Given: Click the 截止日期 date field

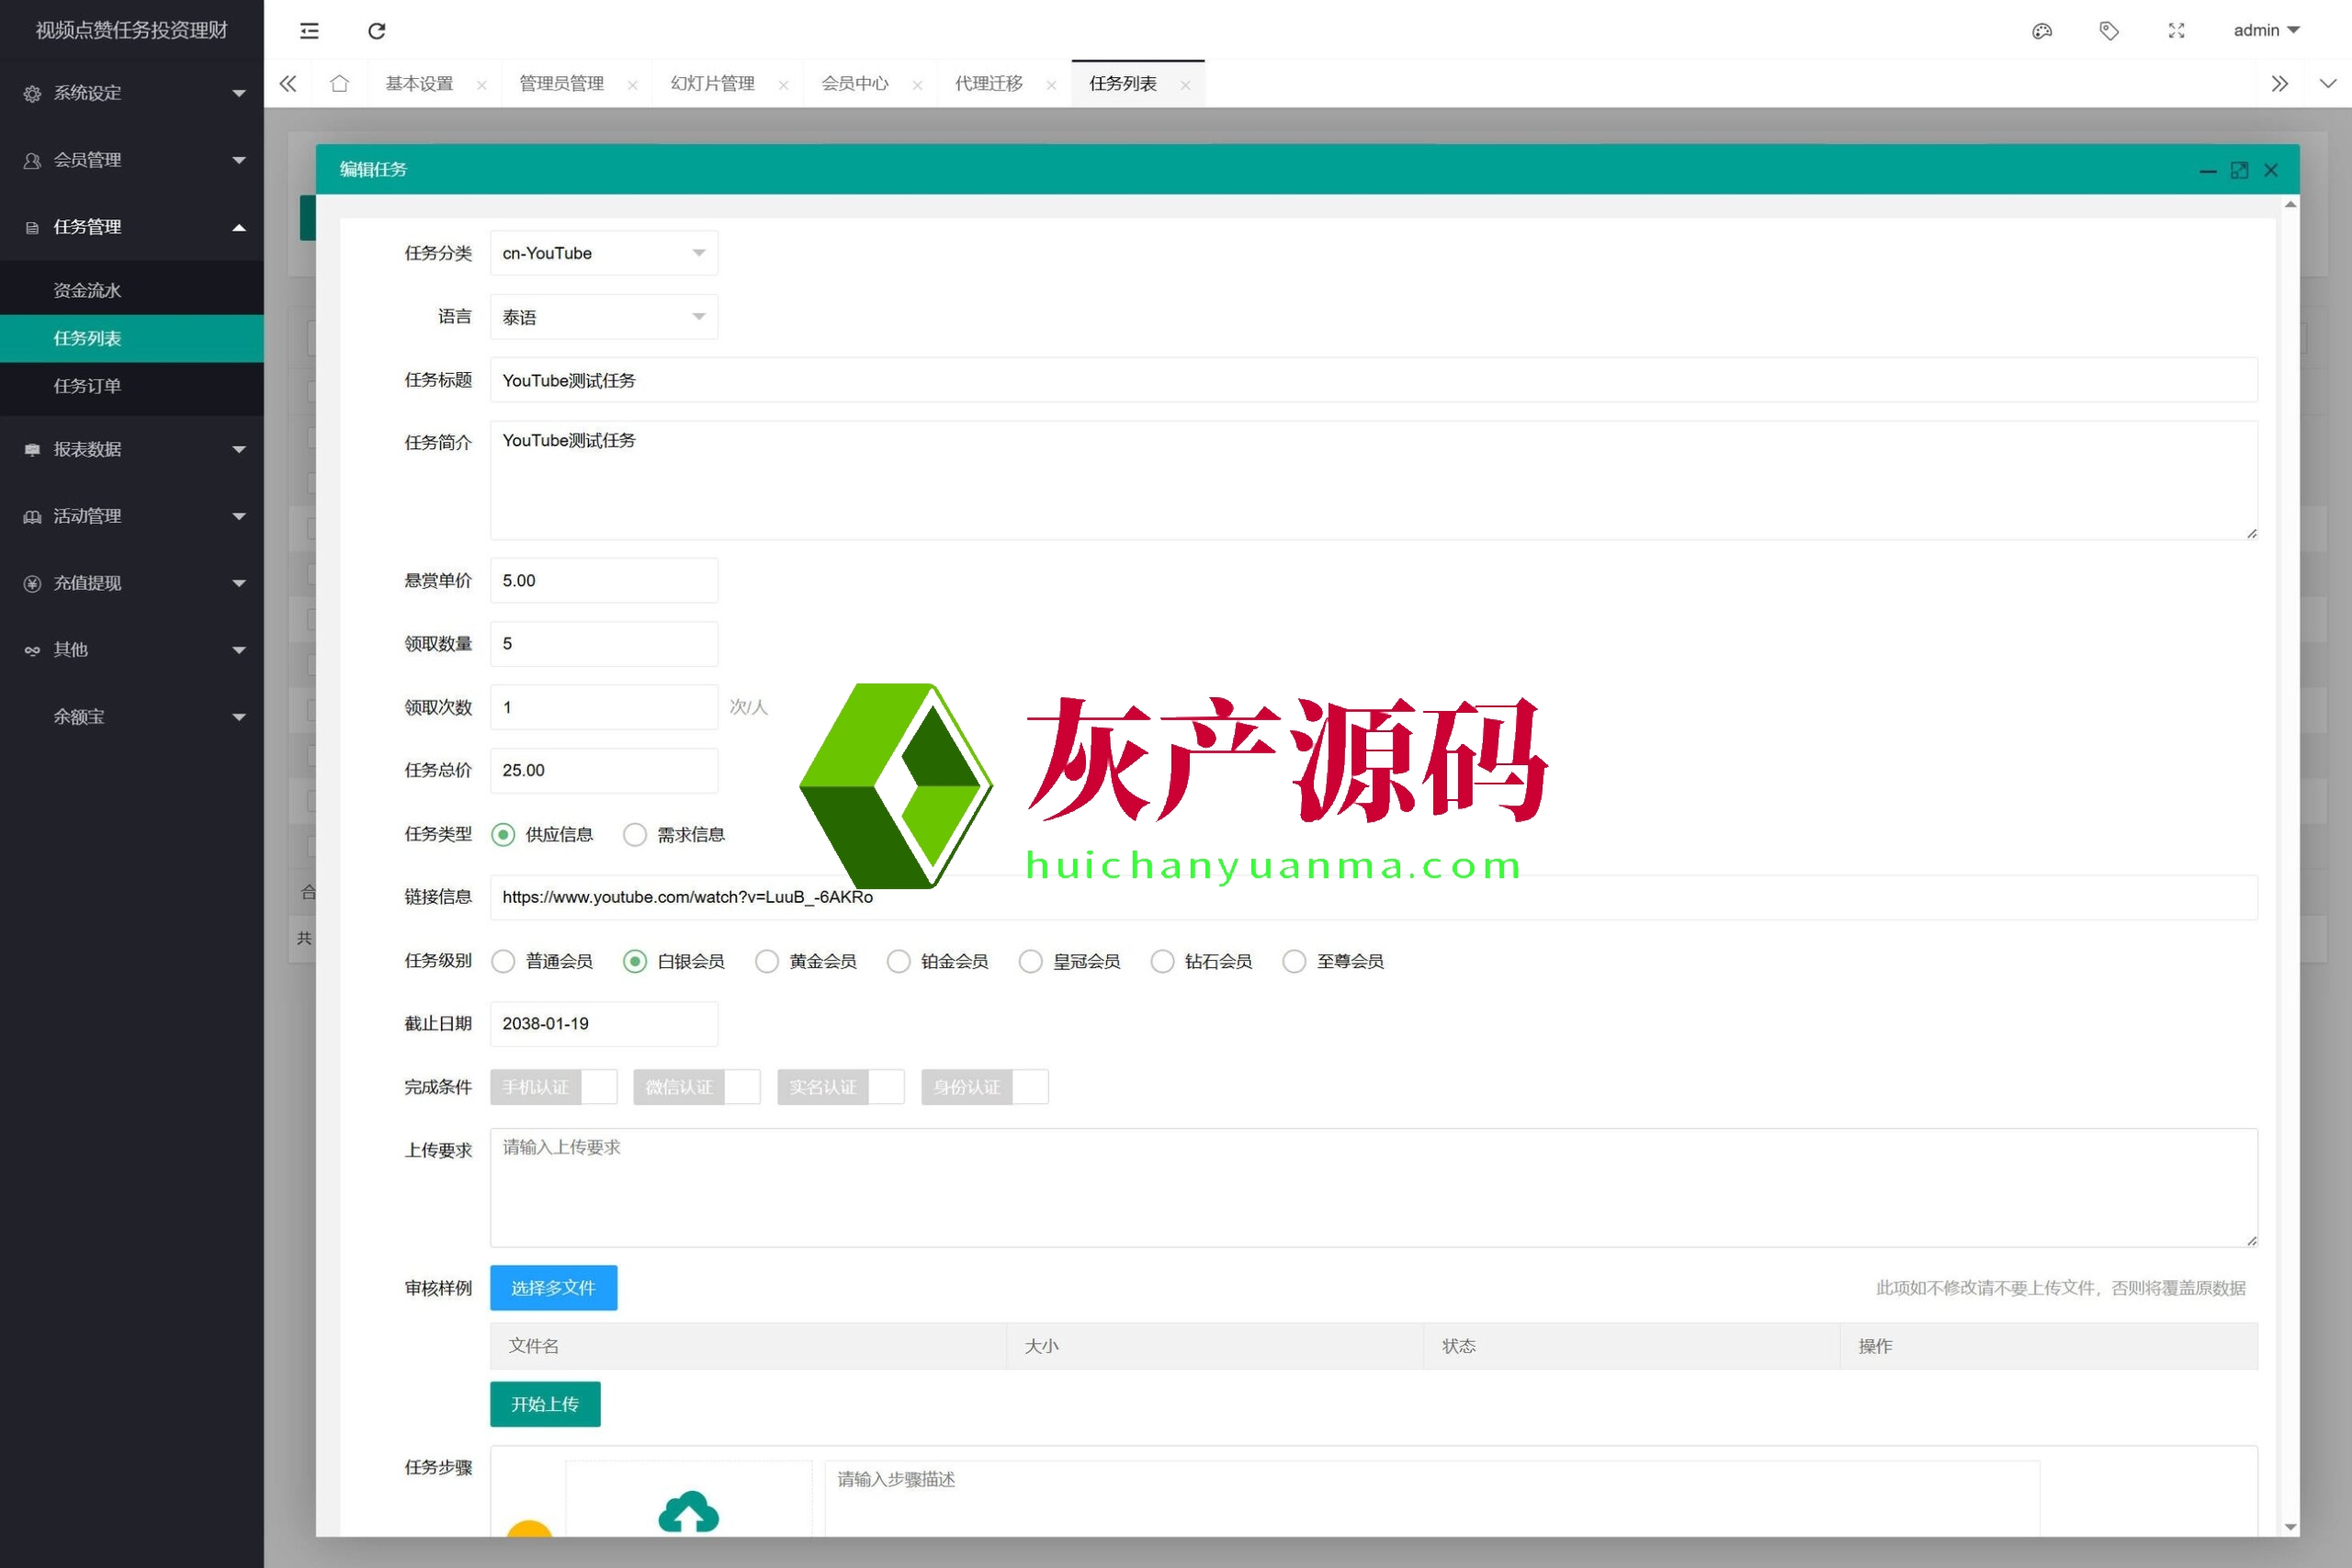Looking at the screenshot, I should [603, 1024].
